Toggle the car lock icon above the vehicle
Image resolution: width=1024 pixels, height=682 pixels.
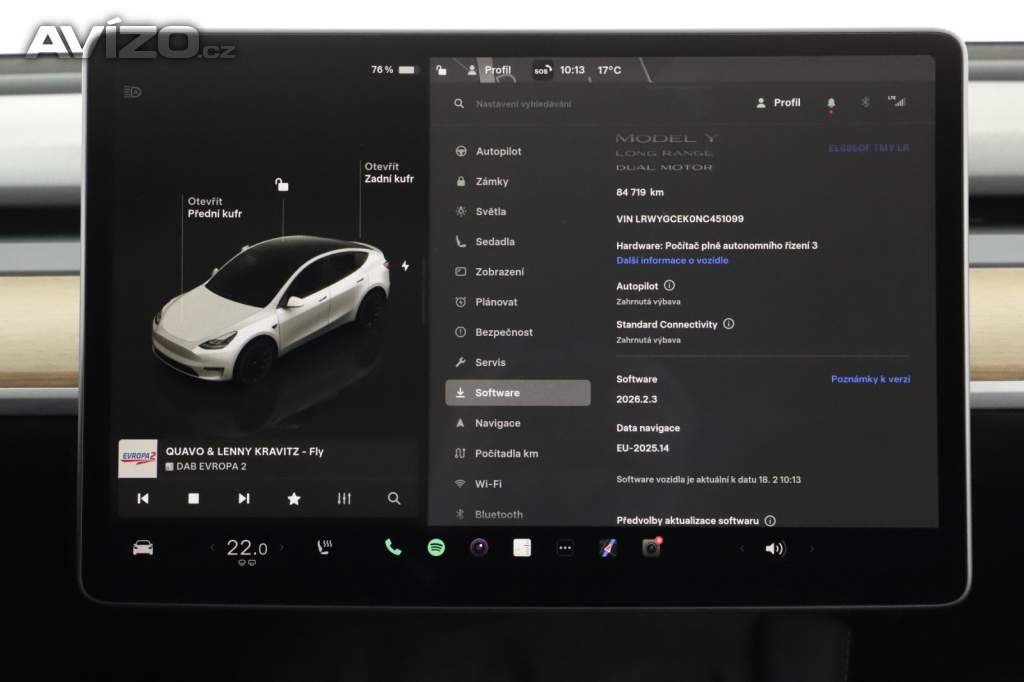[x=282, y=184]
